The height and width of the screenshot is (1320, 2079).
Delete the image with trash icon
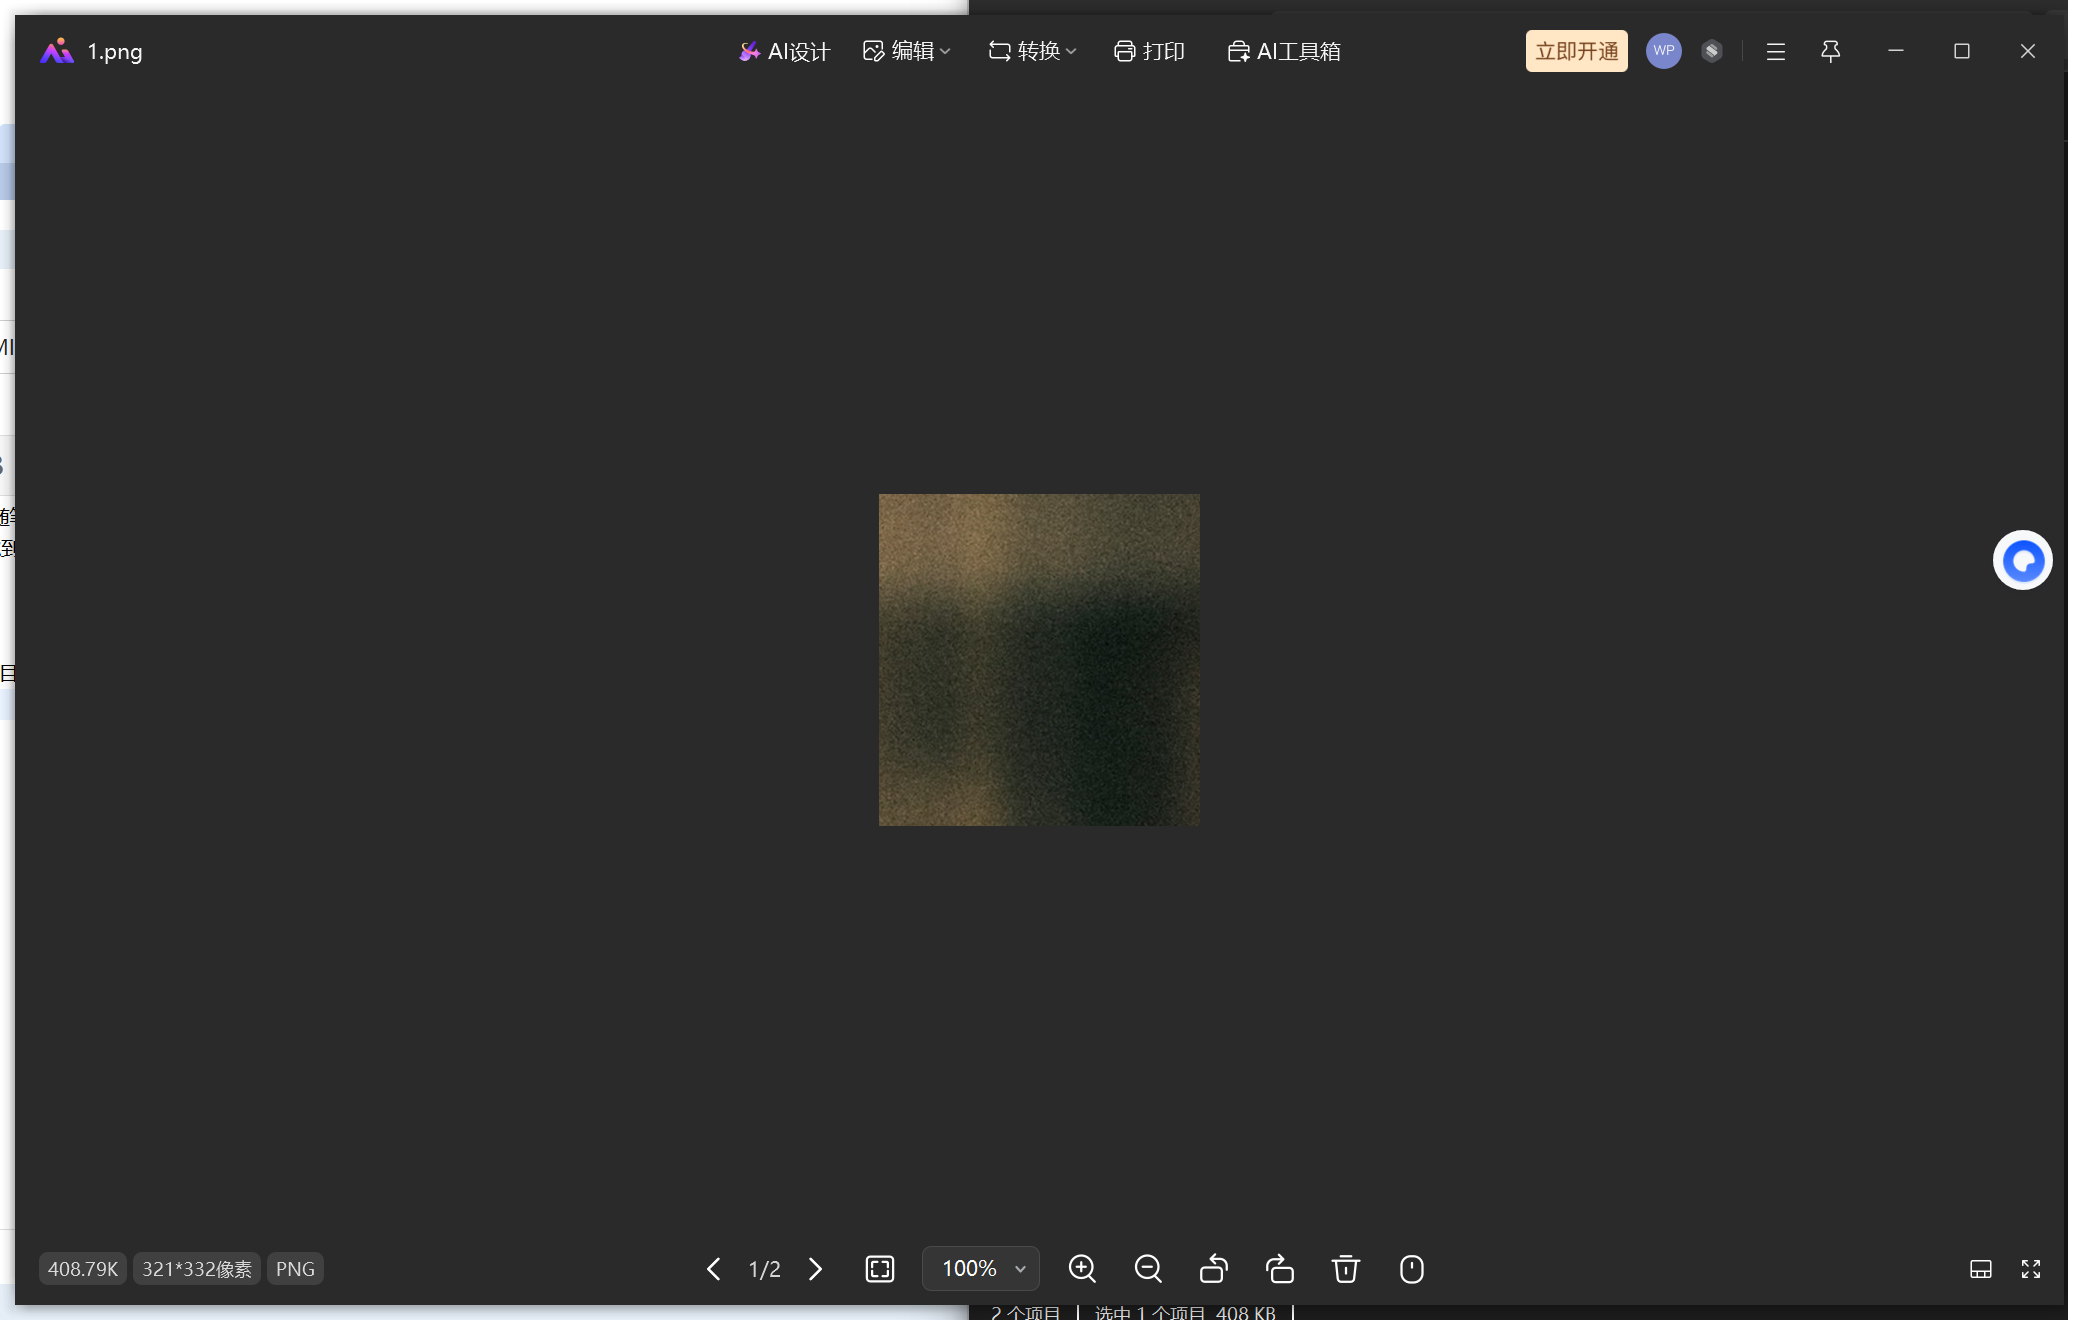click(1345, 1269)
